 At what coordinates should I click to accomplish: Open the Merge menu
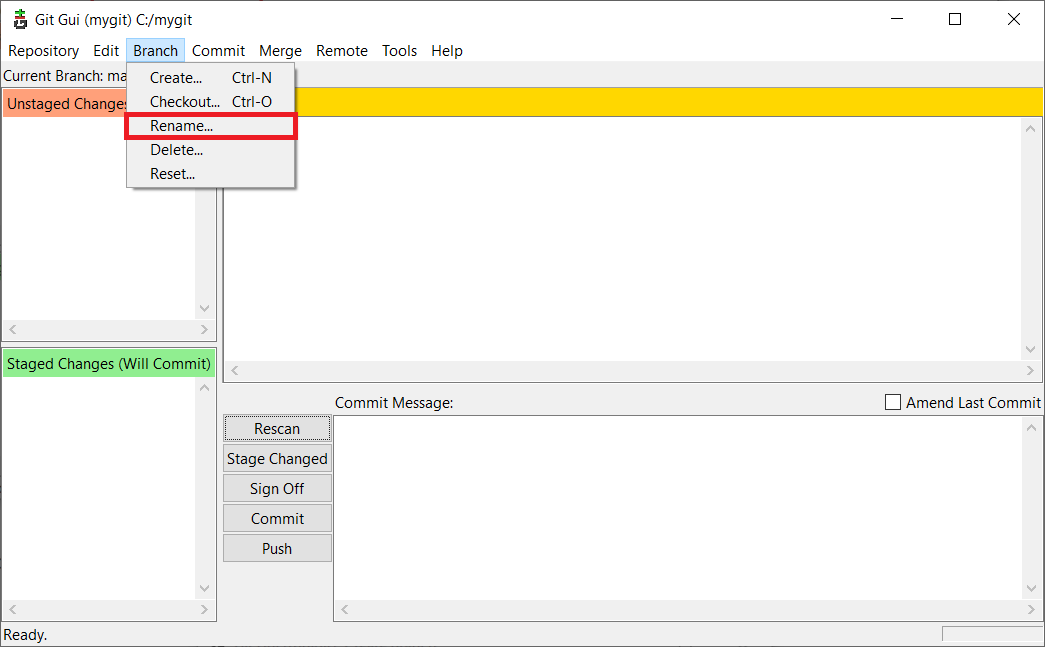[x=280, y=51]
